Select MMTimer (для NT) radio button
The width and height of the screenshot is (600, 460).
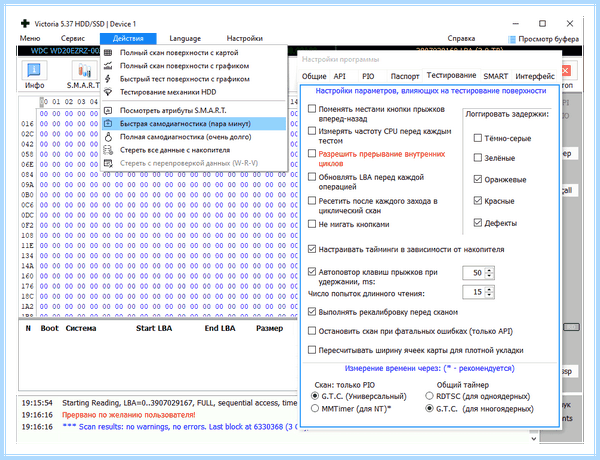click(315, 409)
